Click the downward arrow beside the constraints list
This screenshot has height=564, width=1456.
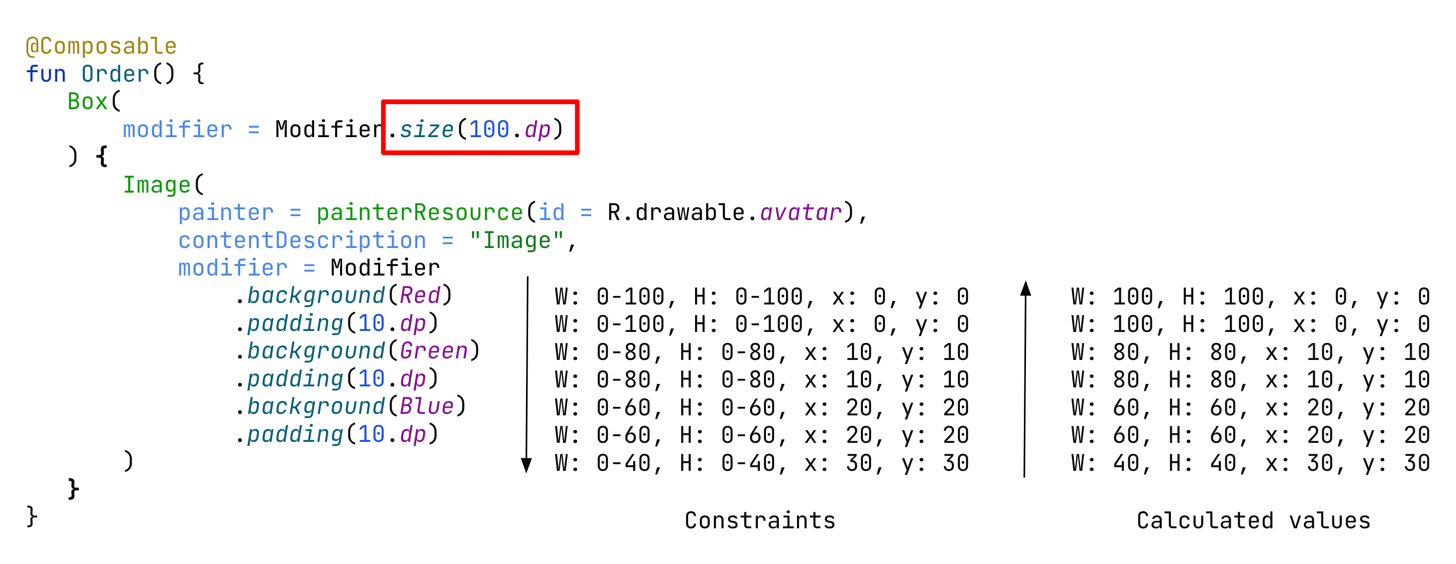527,375
